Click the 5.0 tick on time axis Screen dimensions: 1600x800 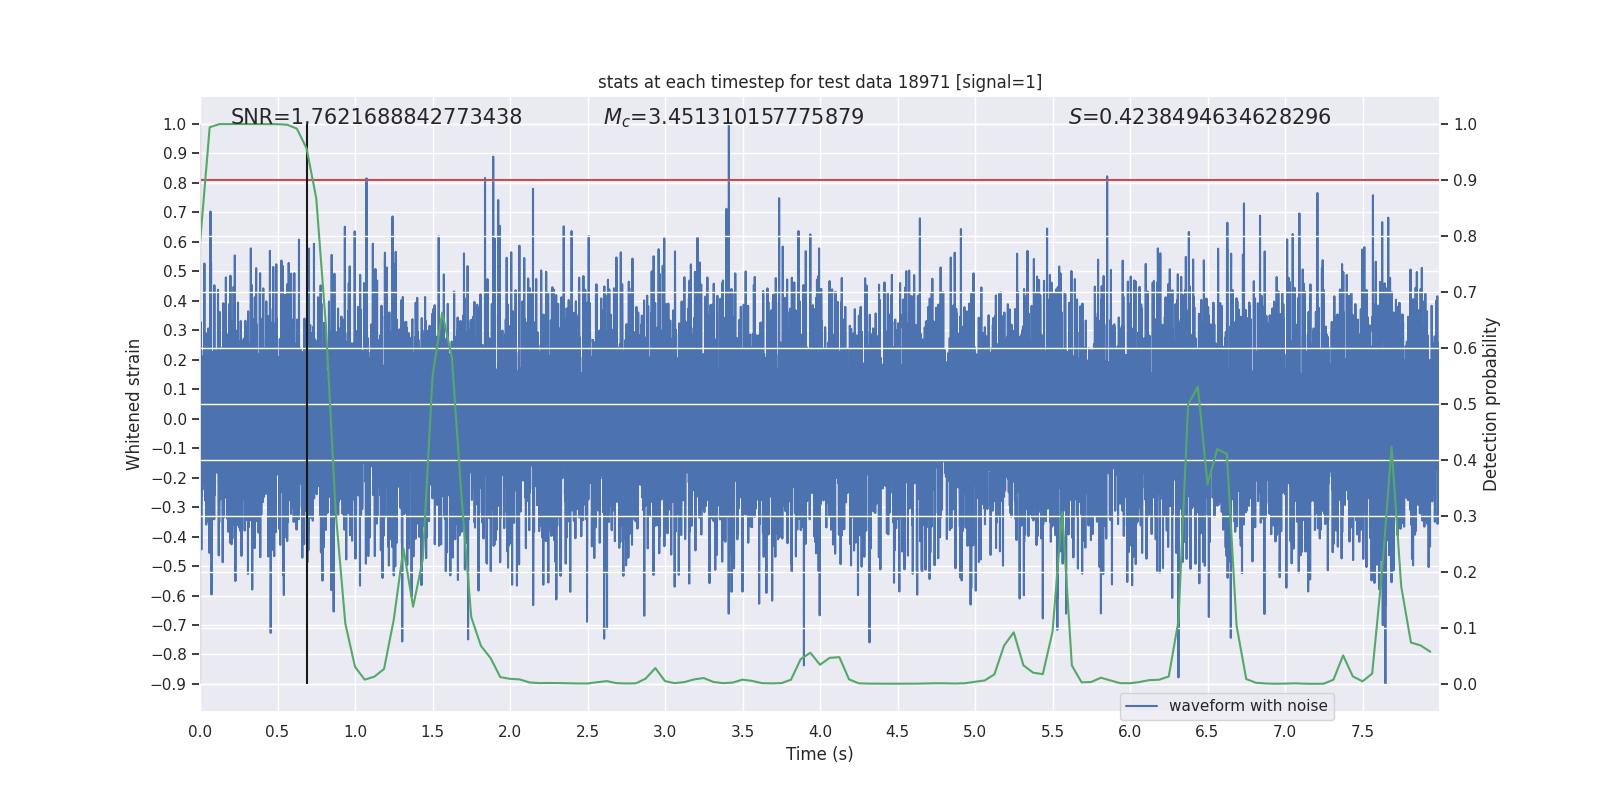[974, 731]
